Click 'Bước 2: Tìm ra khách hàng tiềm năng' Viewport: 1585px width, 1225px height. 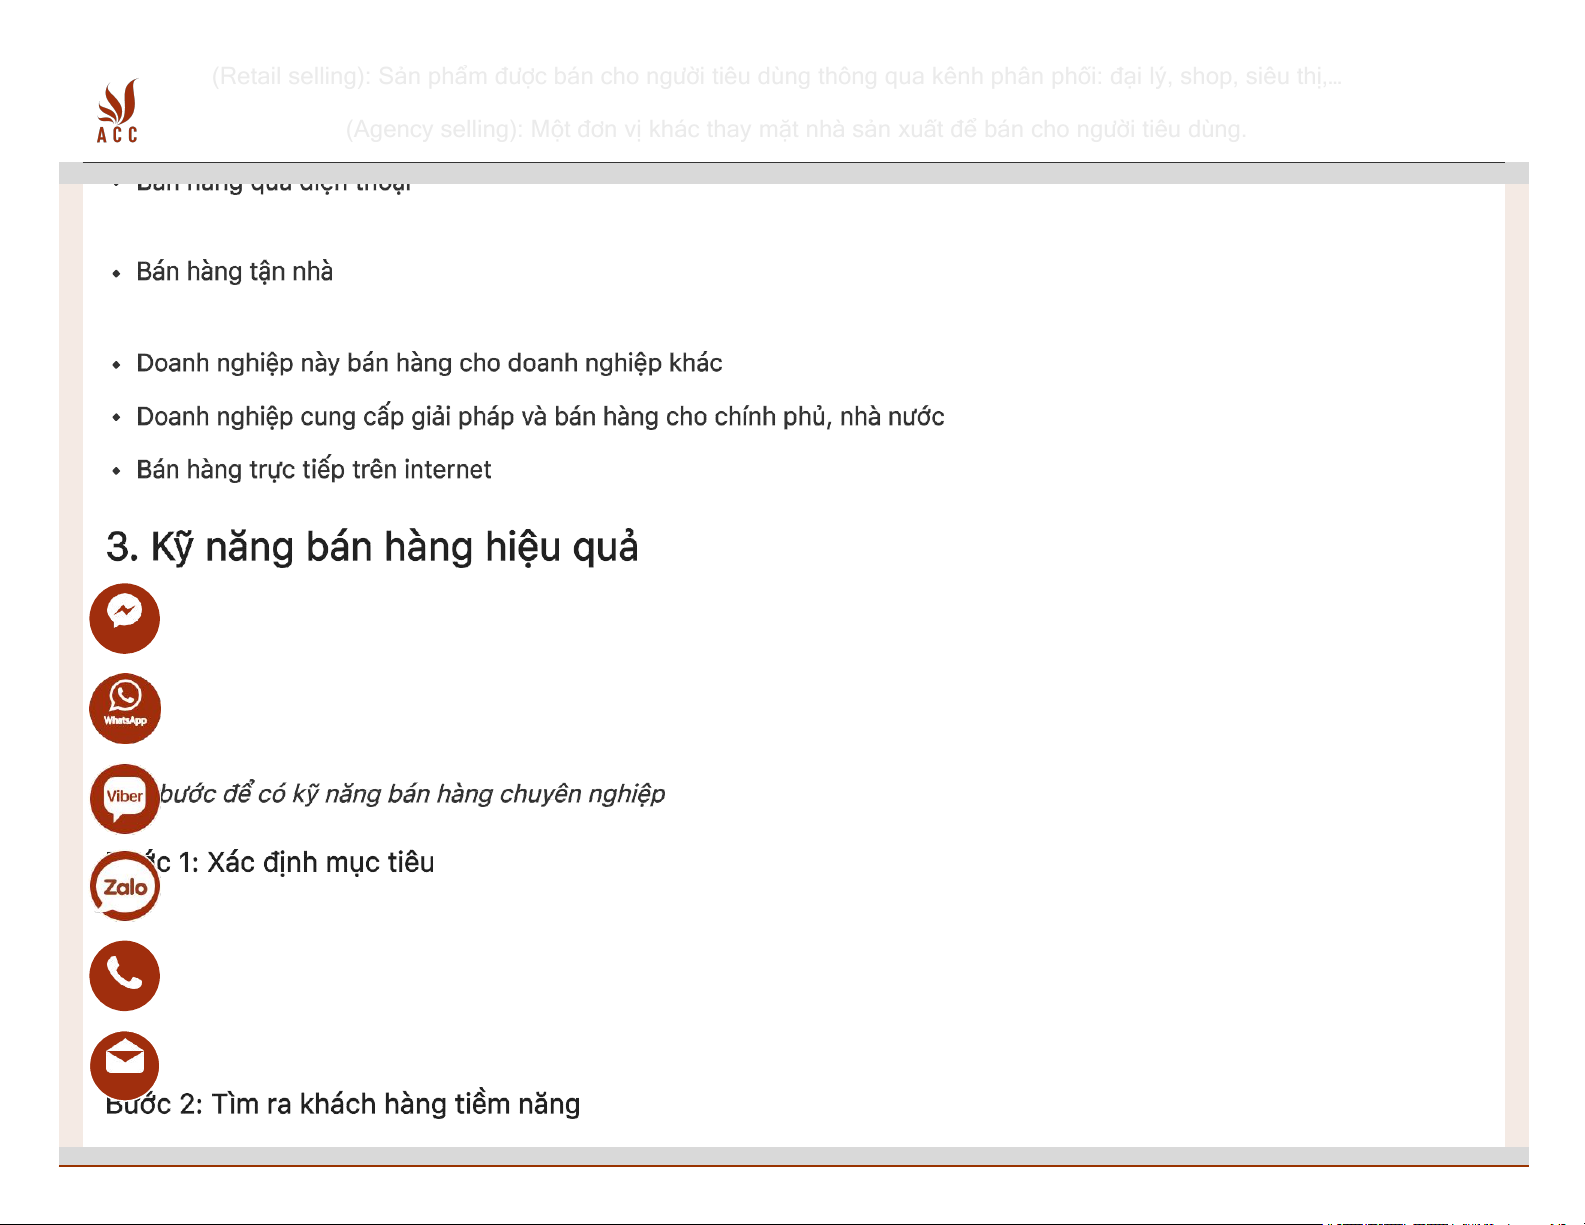coord(343,1105)
